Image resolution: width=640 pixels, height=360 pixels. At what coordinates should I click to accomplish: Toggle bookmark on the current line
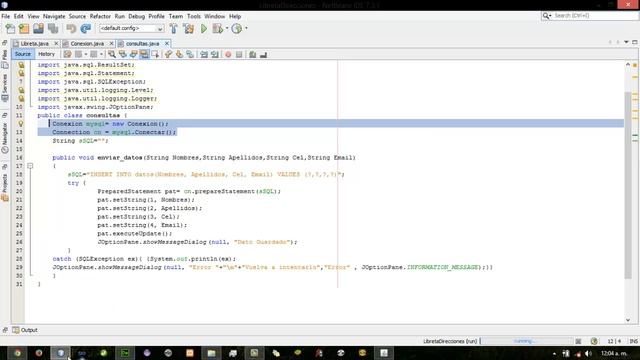tap(190, 54)
